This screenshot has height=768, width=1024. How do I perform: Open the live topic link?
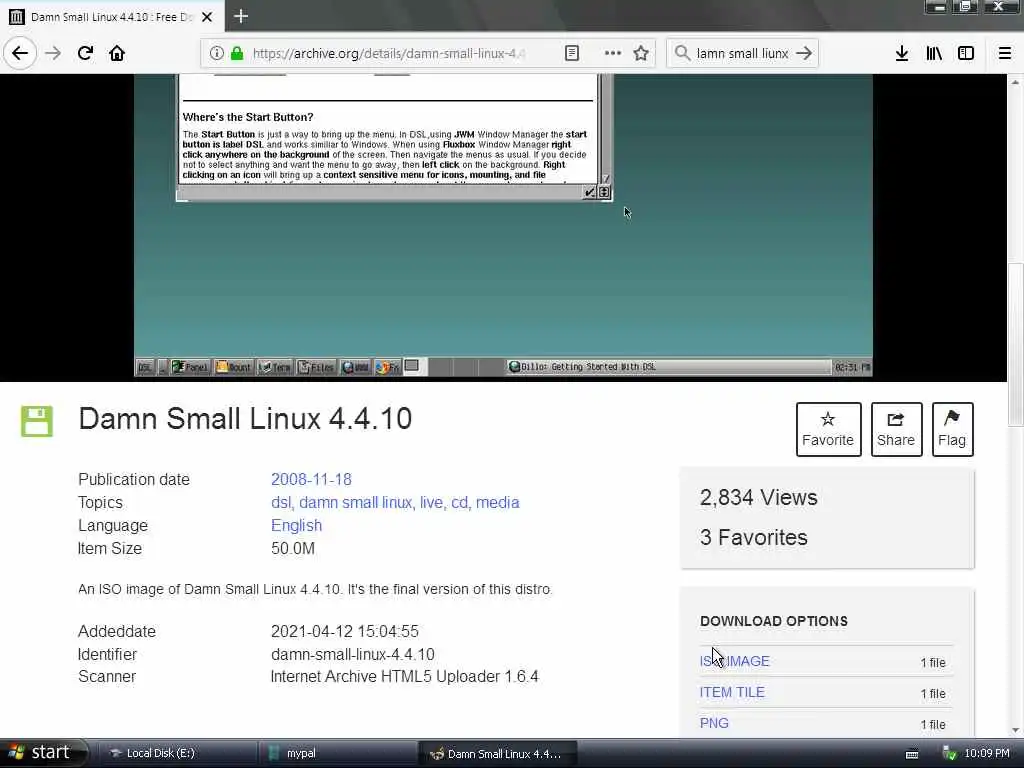431,502
